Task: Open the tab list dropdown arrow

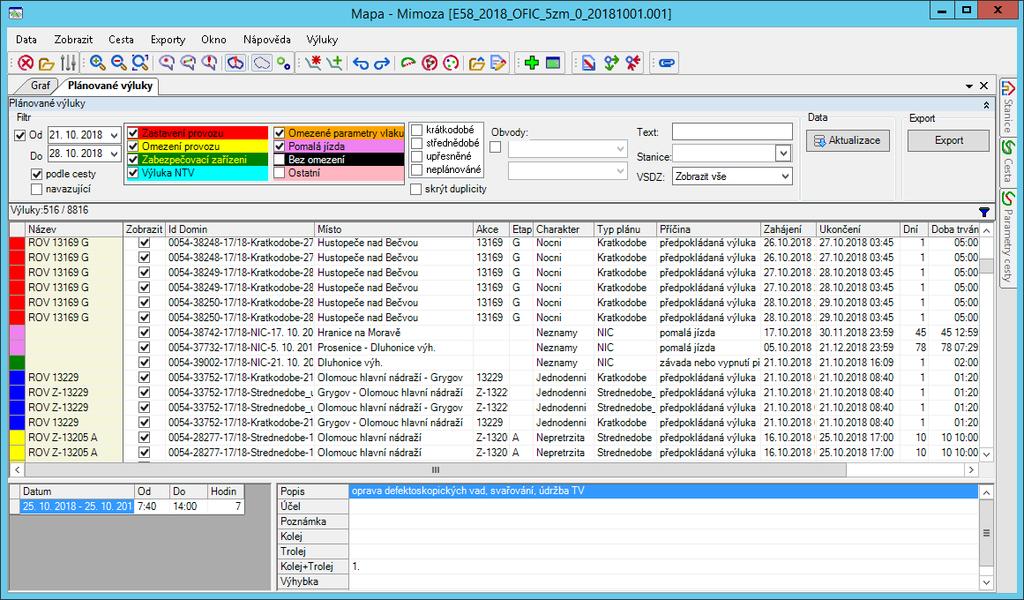Action: coord(969,86)
